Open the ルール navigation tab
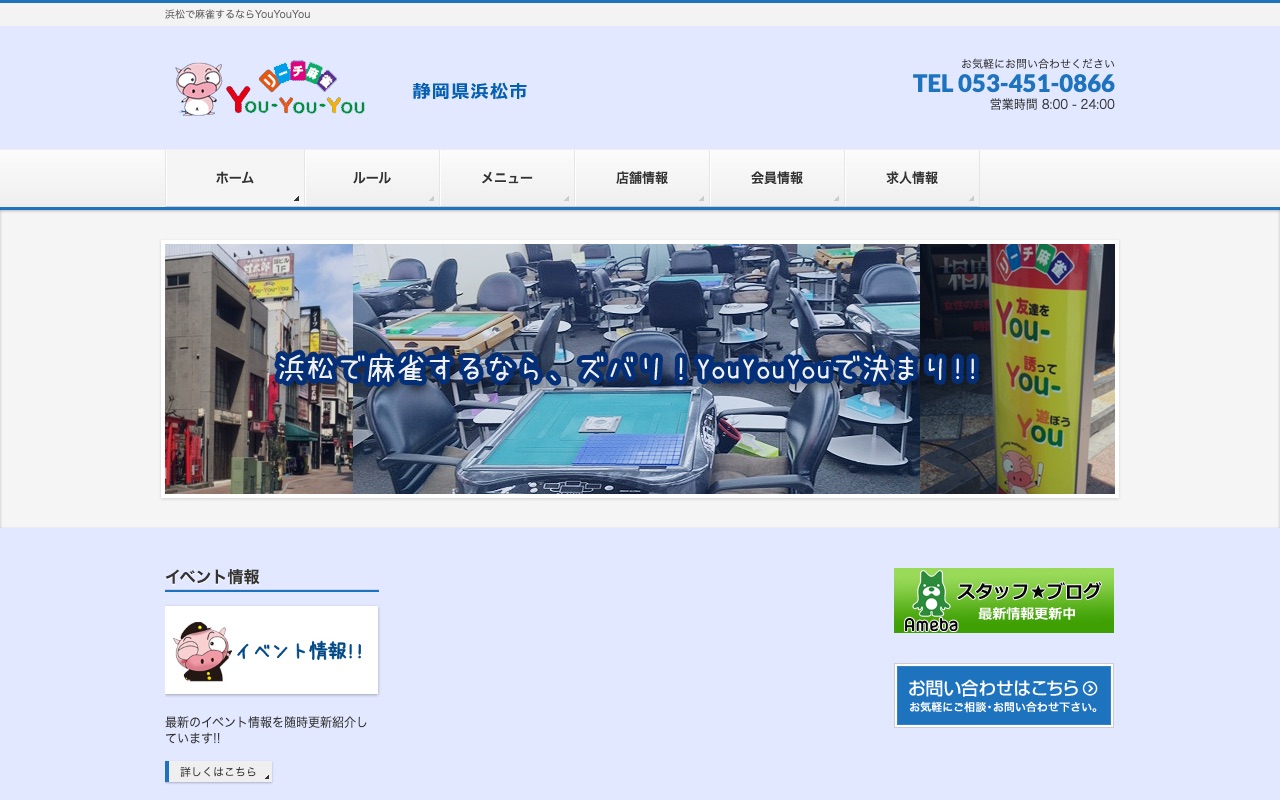The image size is (1280, 800). pos(371,178)
